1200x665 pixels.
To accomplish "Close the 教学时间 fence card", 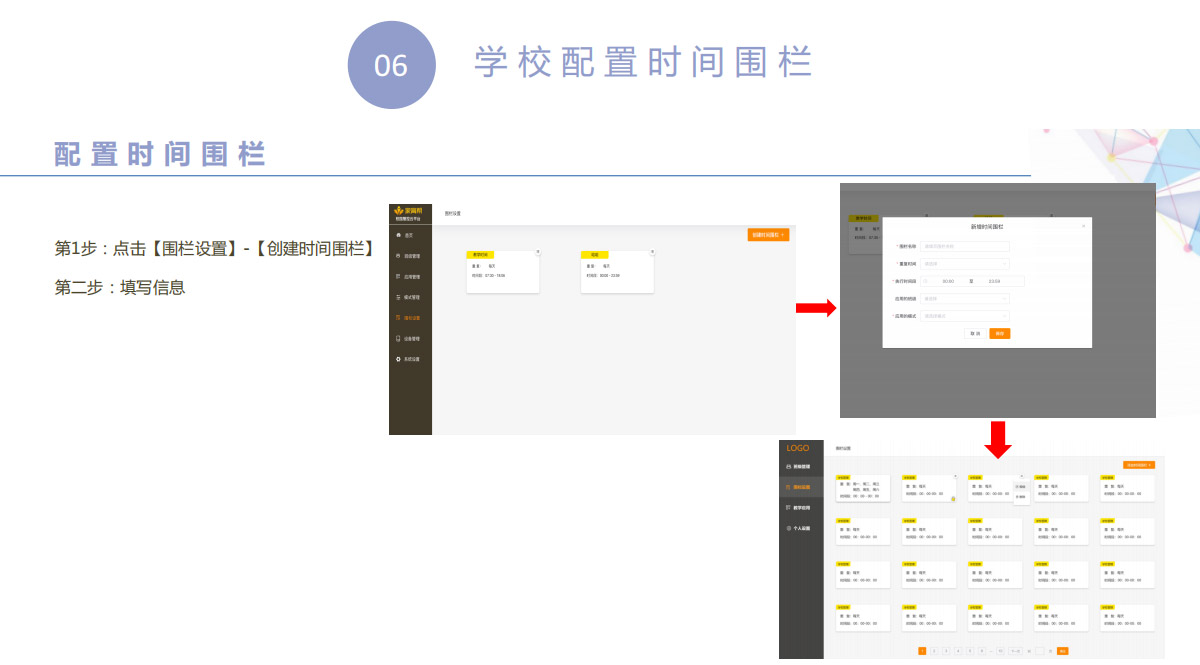I will click(x=538, y=252).
